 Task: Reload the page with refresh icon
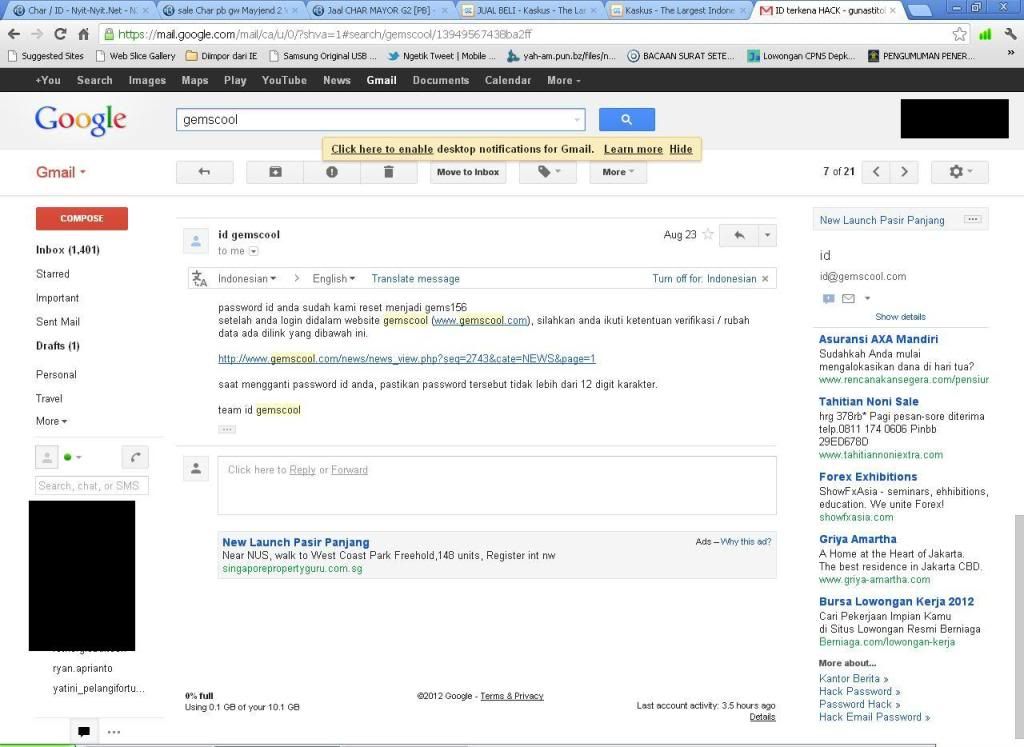coord(60,34)
